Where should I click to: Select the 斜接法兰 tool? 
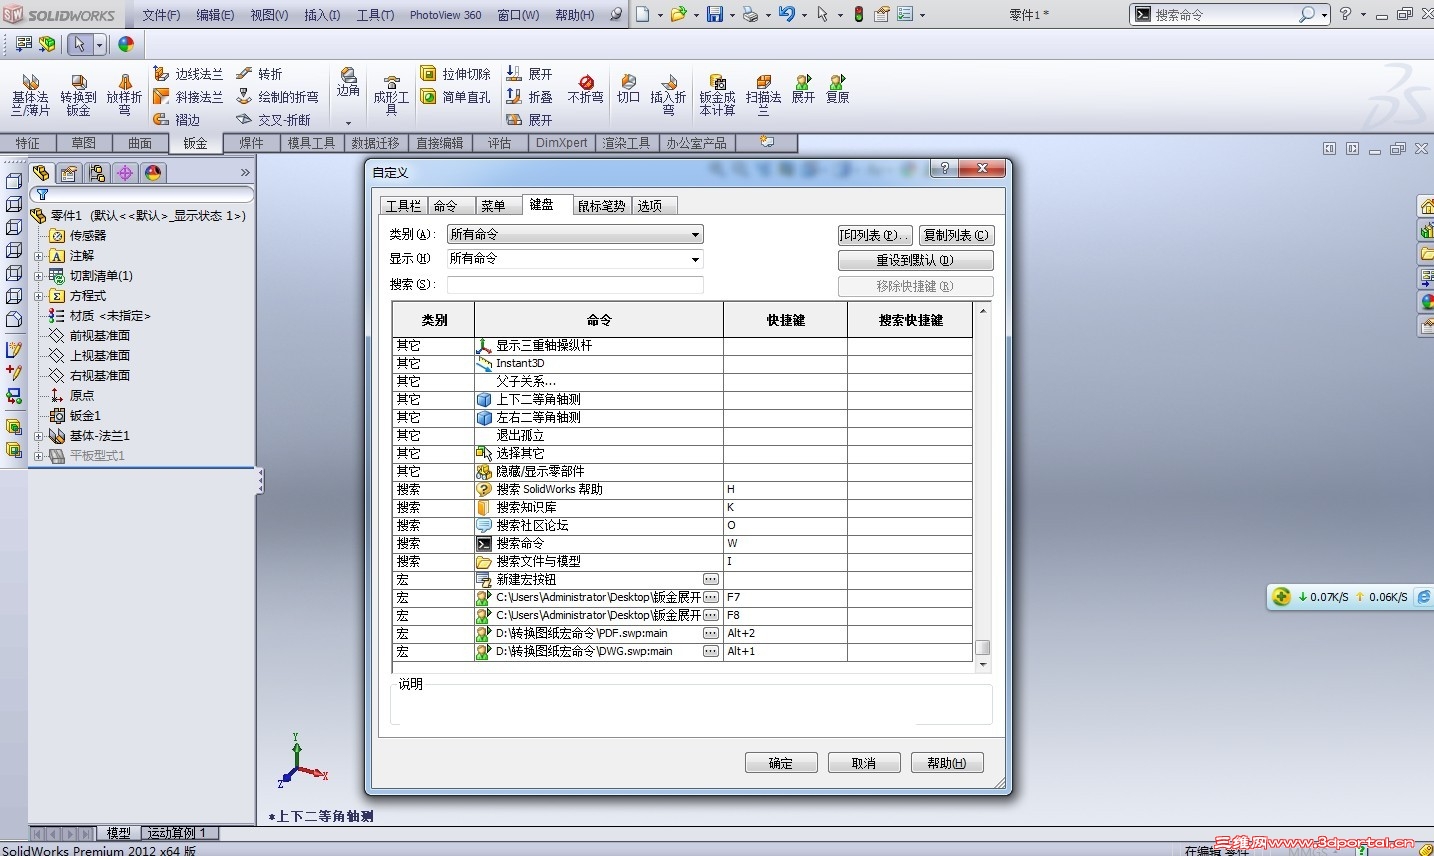(188, 97)
